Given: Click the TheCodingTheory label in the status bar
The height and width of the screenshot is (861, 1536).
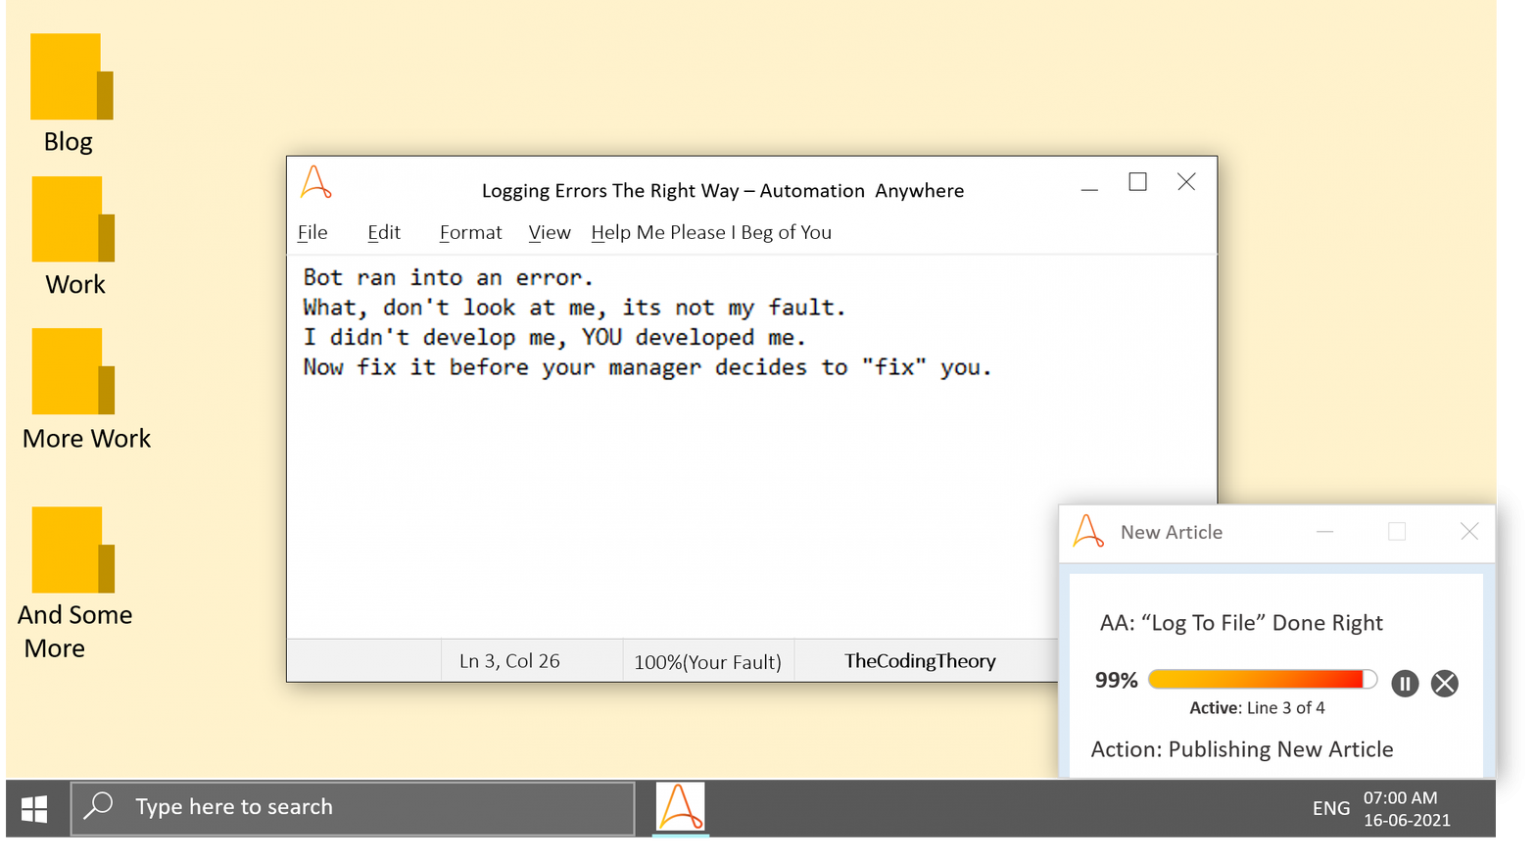Looking at the screenshot, I should (920, 660).
